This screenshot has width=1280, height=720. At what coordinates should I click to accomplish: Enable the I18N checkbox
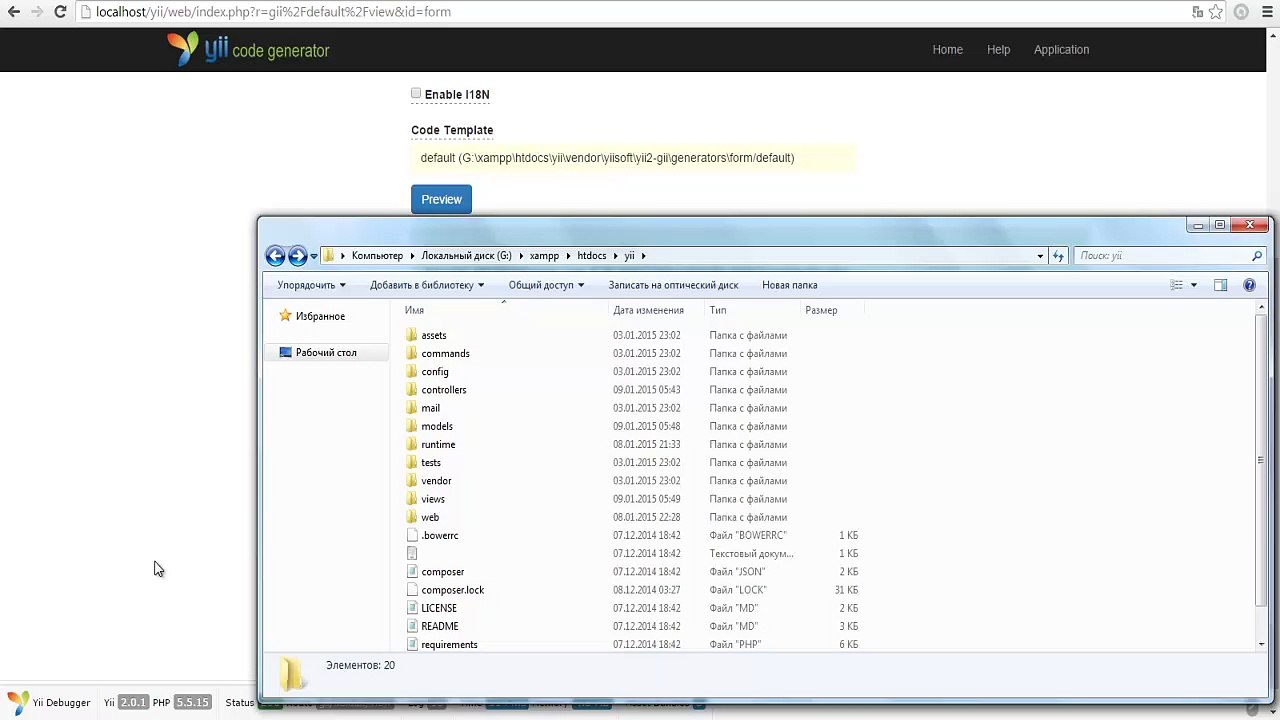tap(416, 94)
